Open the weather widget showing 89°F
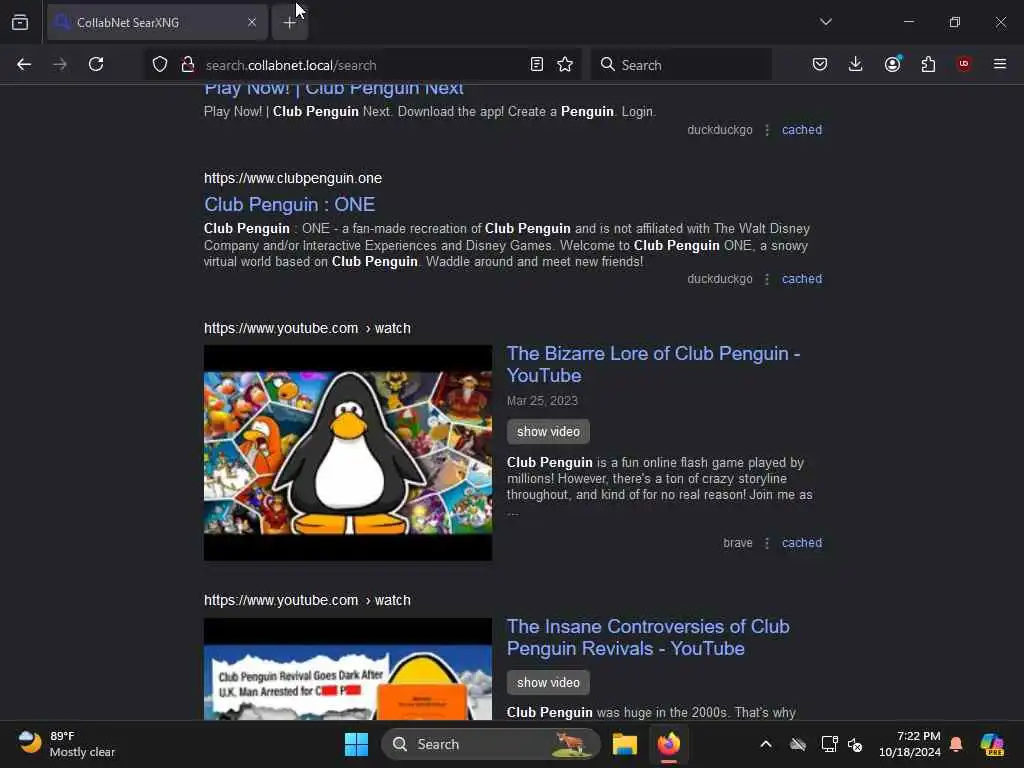The image size is (1024, 768). (x=65, y=744)
